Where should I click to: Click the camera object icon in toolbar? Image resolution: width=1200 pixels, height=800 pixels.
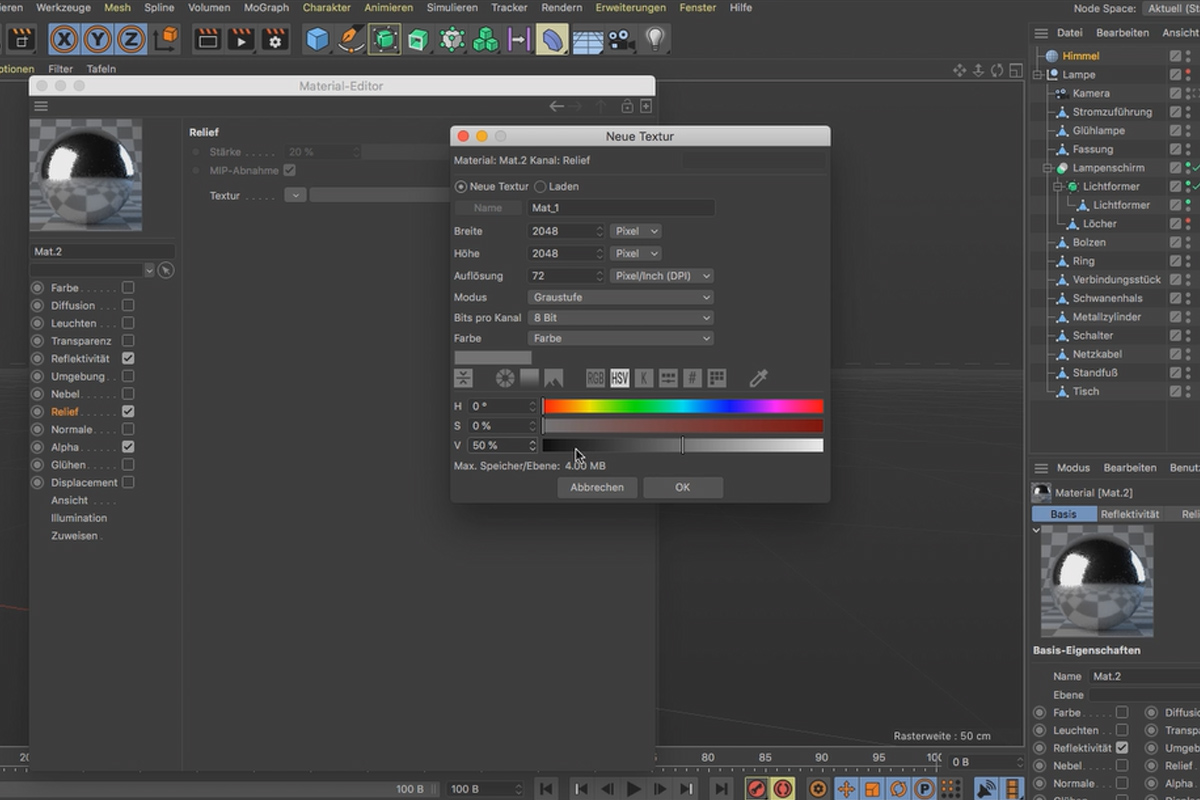620,40
